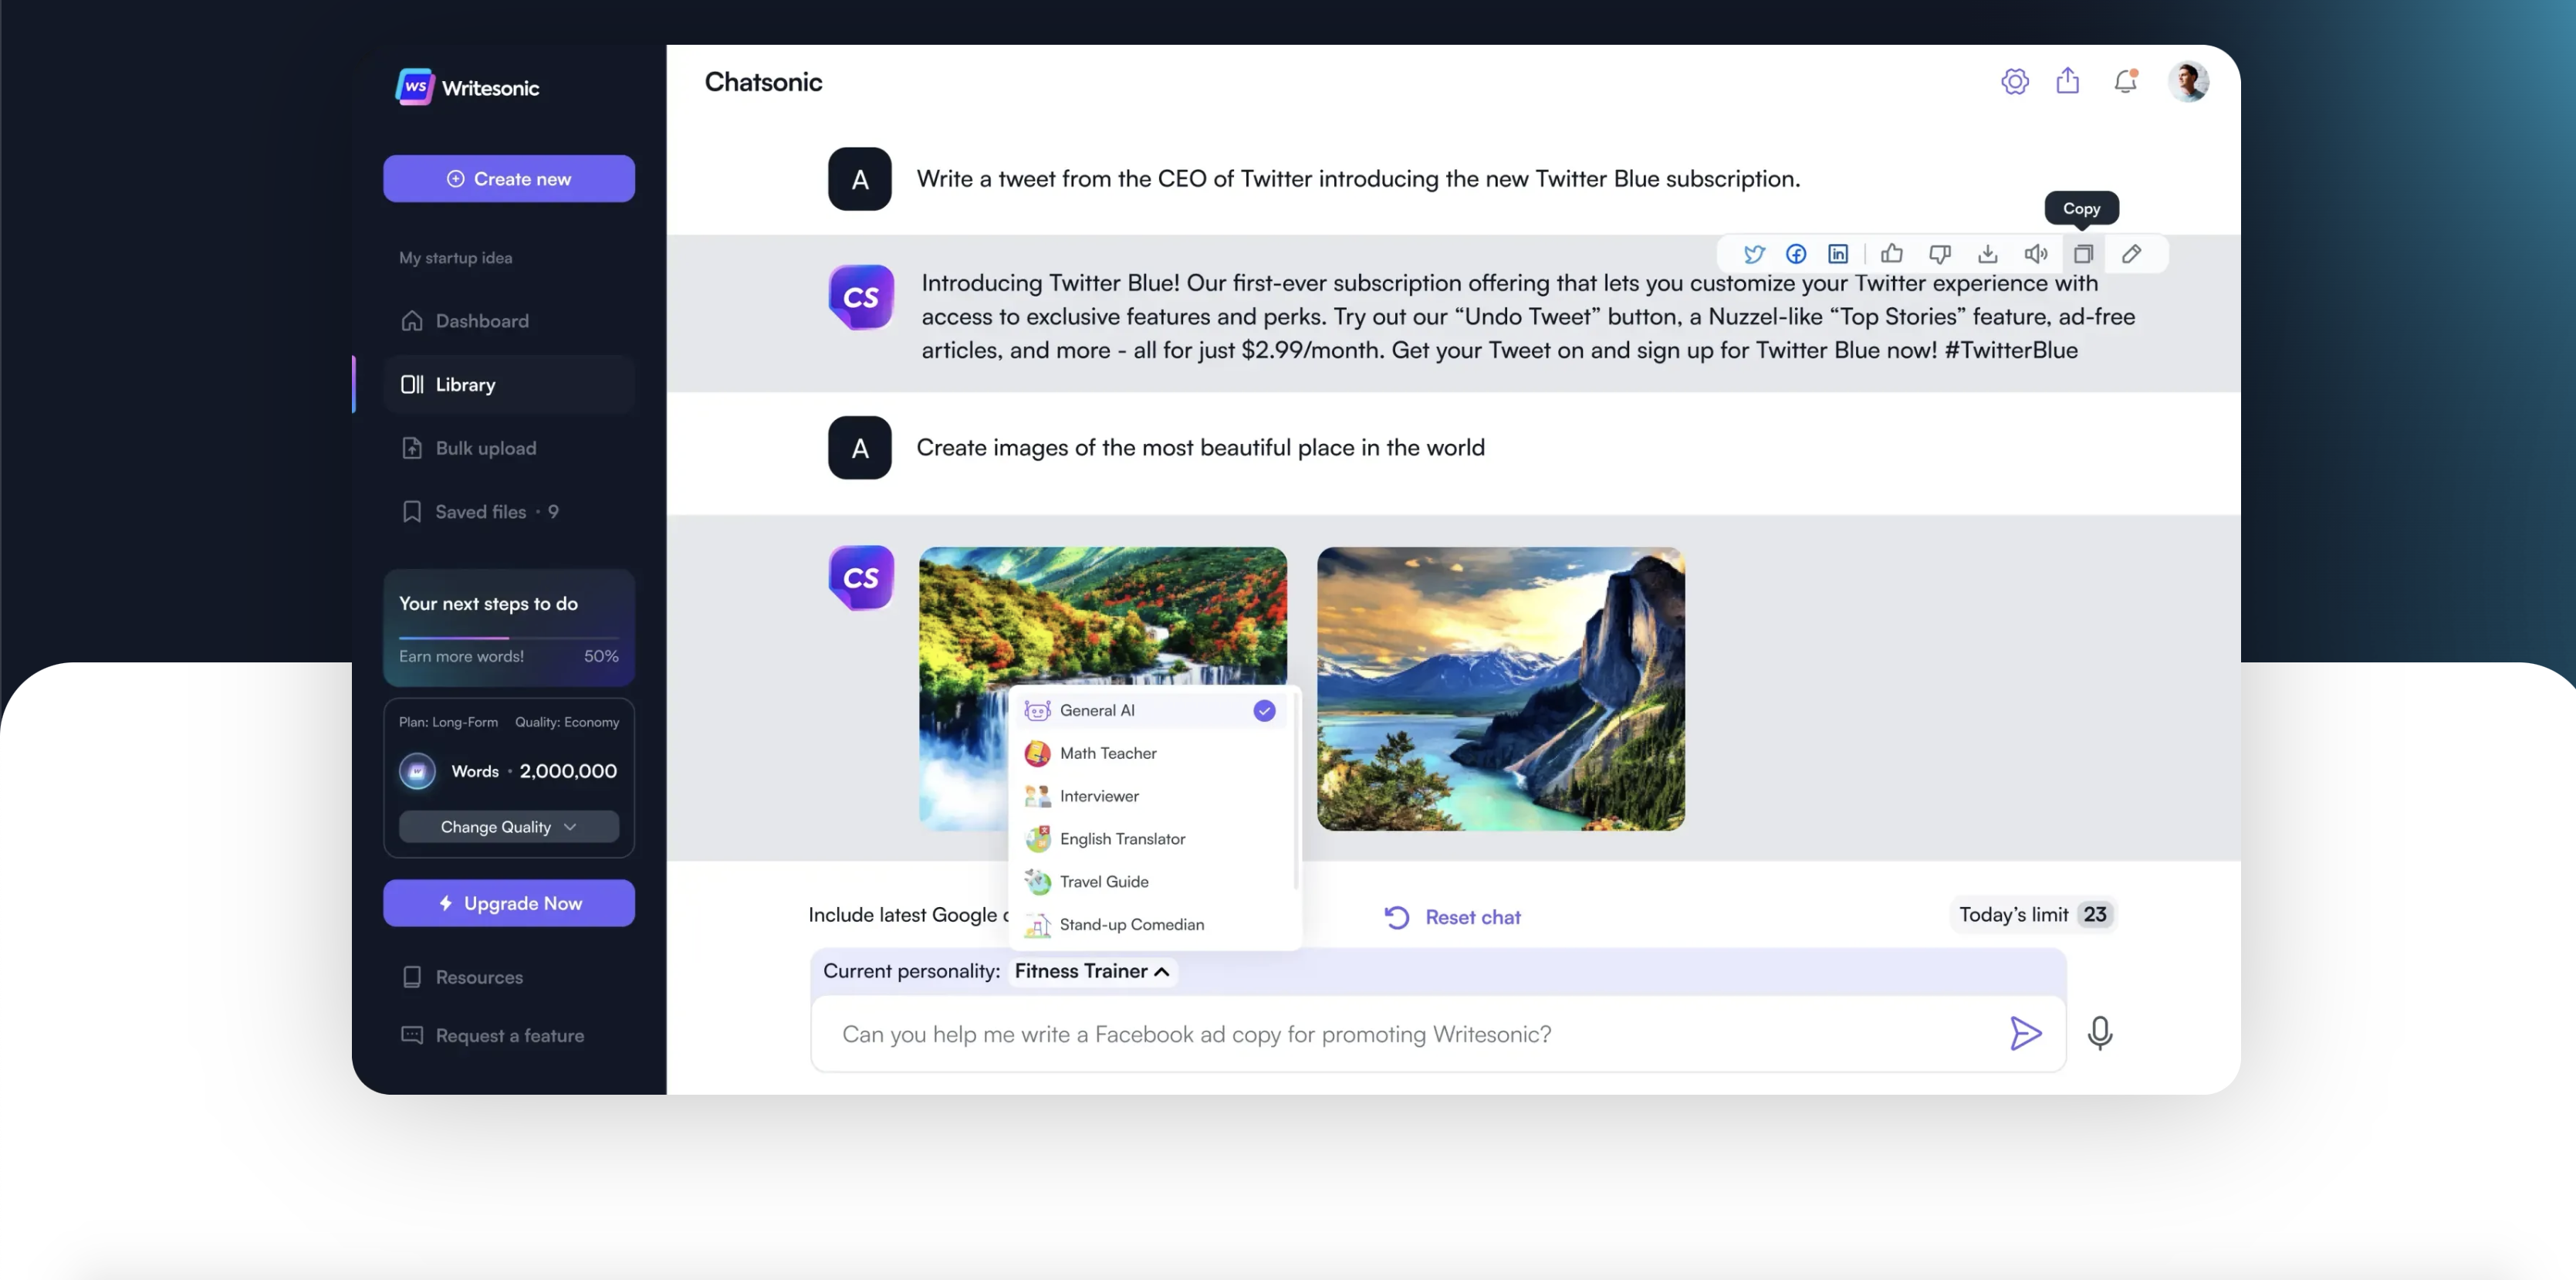Click the Upgrade Now button
The width and height of the screenshot is (2576, 1280).
pyautogui.click(x=508, y=902)
